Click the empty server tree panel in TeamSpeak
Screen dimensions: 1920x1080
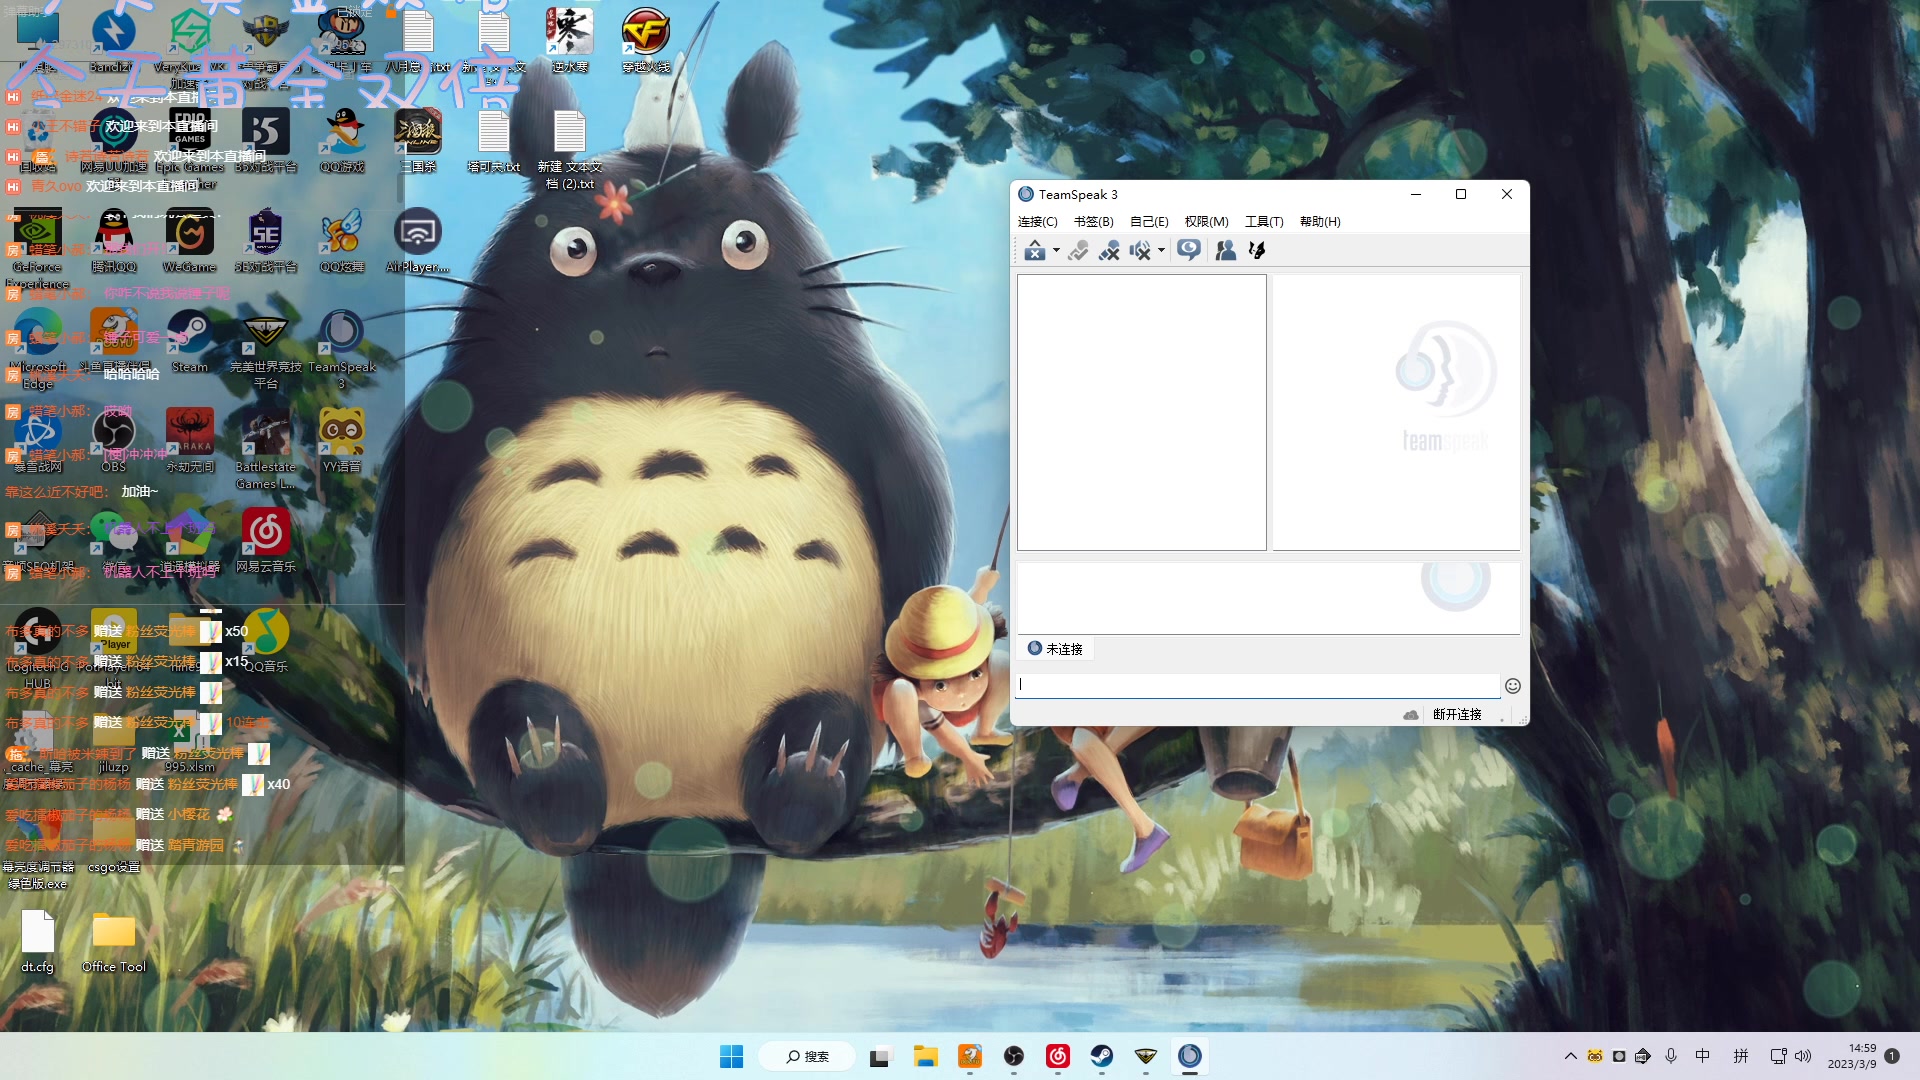click(1142, 412)
